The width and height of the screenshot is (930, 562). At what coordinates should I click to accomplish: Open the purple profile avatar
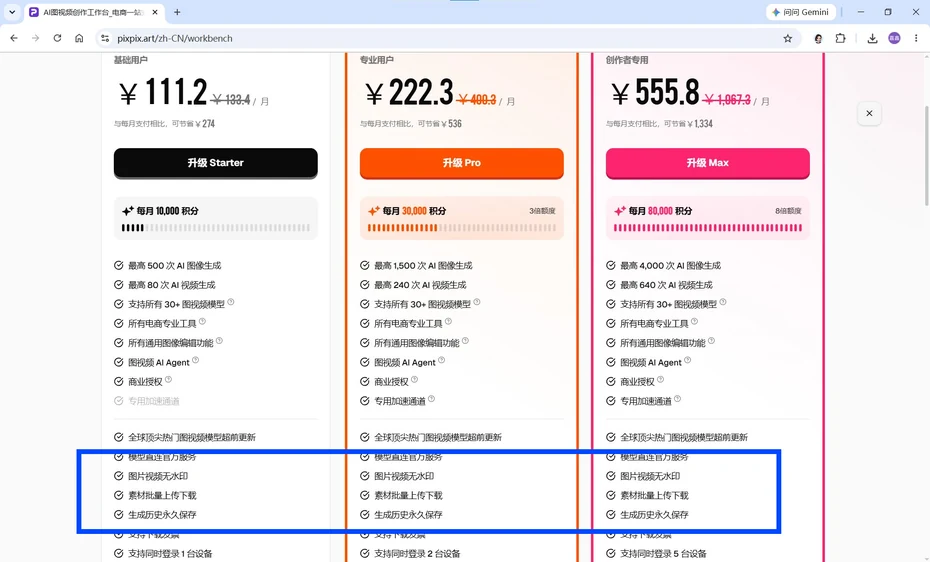[894, 38]
